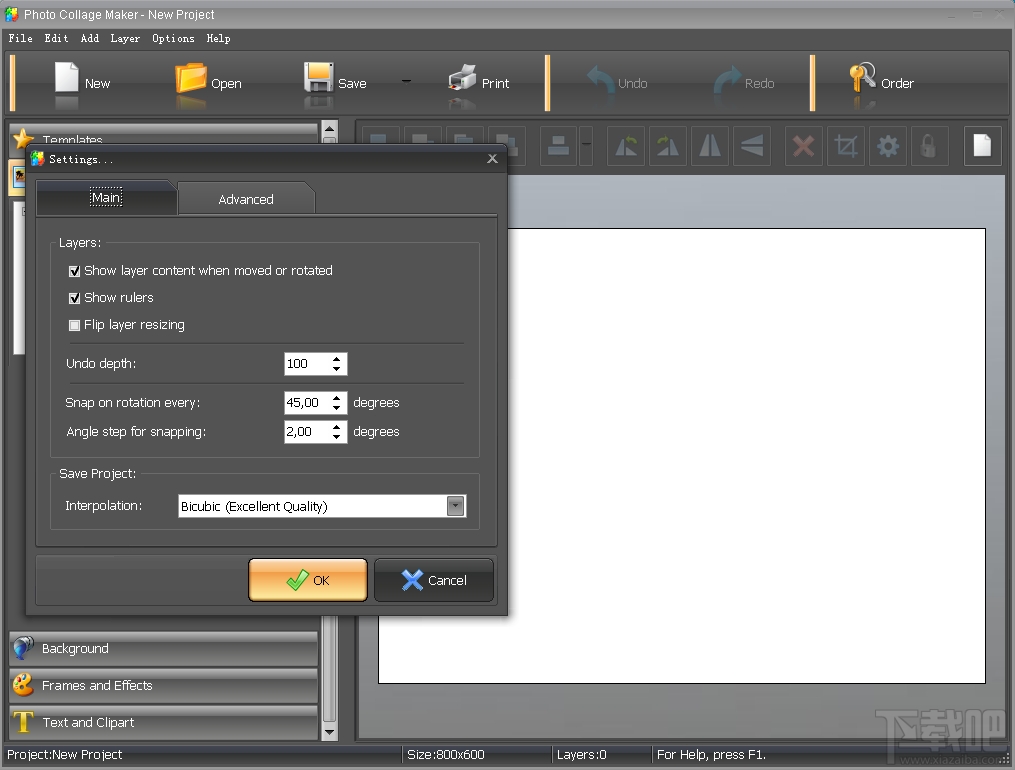Enable Flip layer resizing
This screenshot has width=1015, height=770.
pyautogui.click(x=74, y=325)
